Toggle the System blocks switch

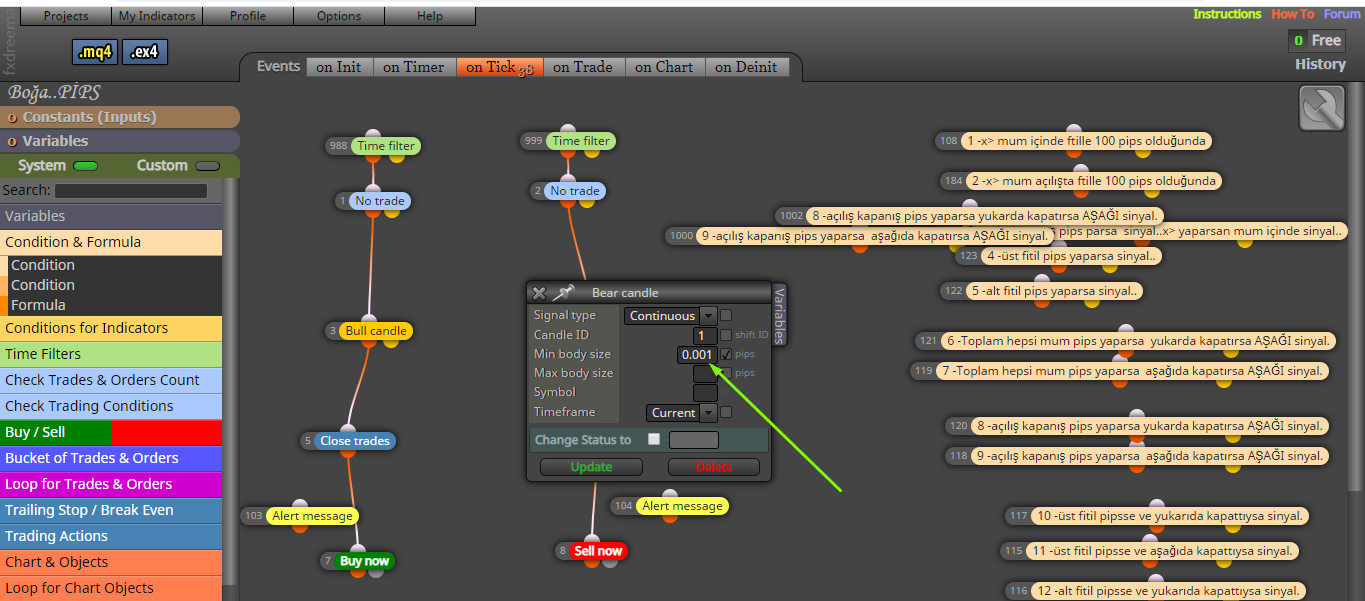pyautogui.click(x=85, y=166)
